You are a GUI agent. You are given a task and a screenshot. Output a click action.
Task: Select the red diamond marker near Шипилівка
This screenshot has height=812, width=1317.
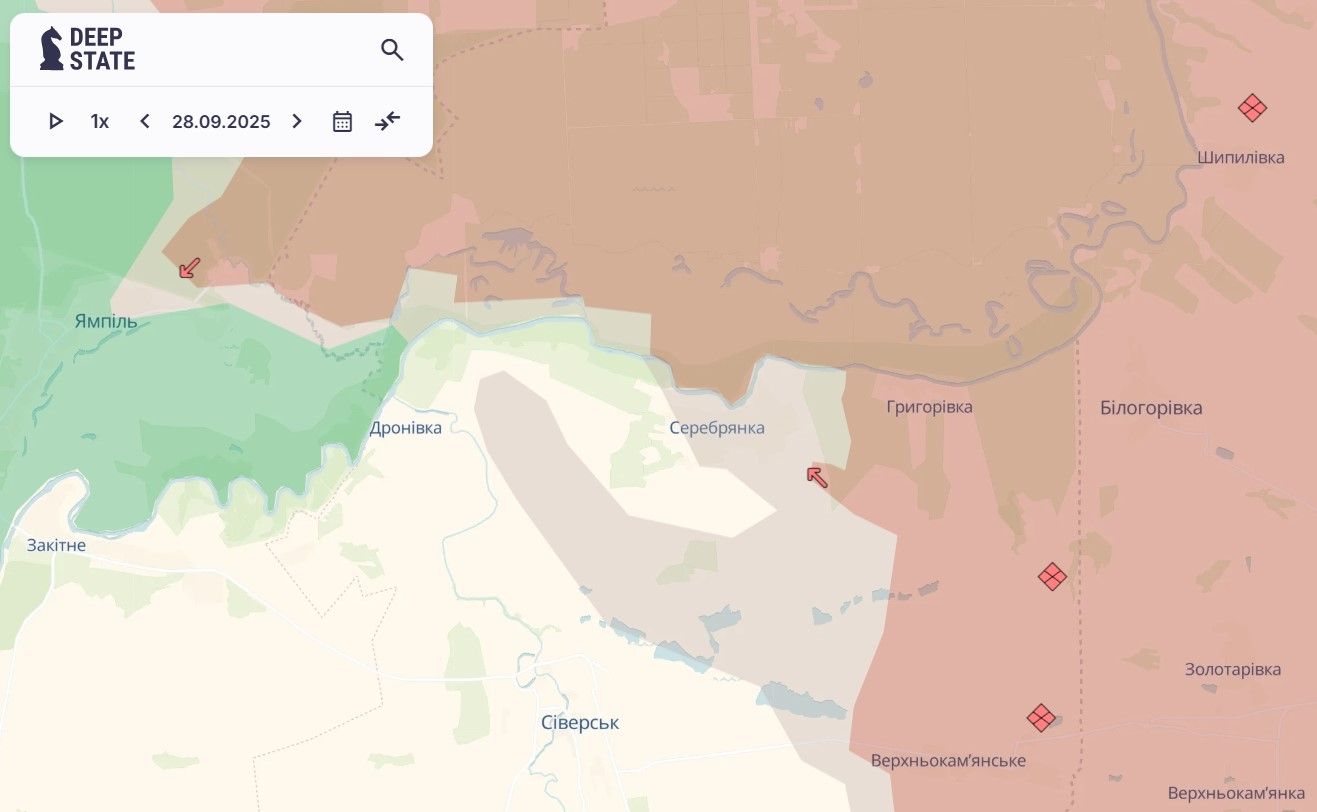point(1252,108)
